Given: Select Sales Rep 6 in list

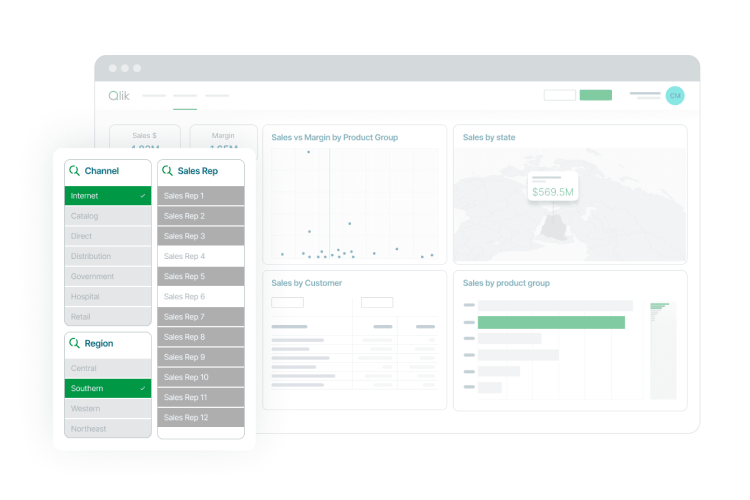Looking at the screenshot, I should click(x=200, y=297).
